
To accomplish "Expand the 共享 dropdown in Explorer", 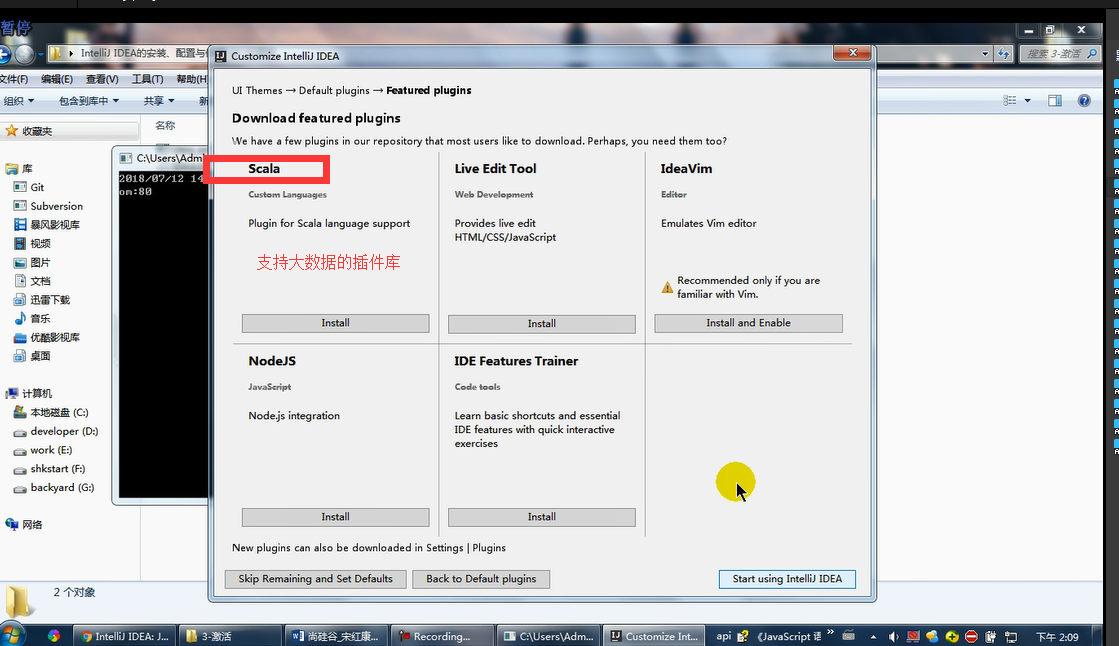I will click(158, 101).
